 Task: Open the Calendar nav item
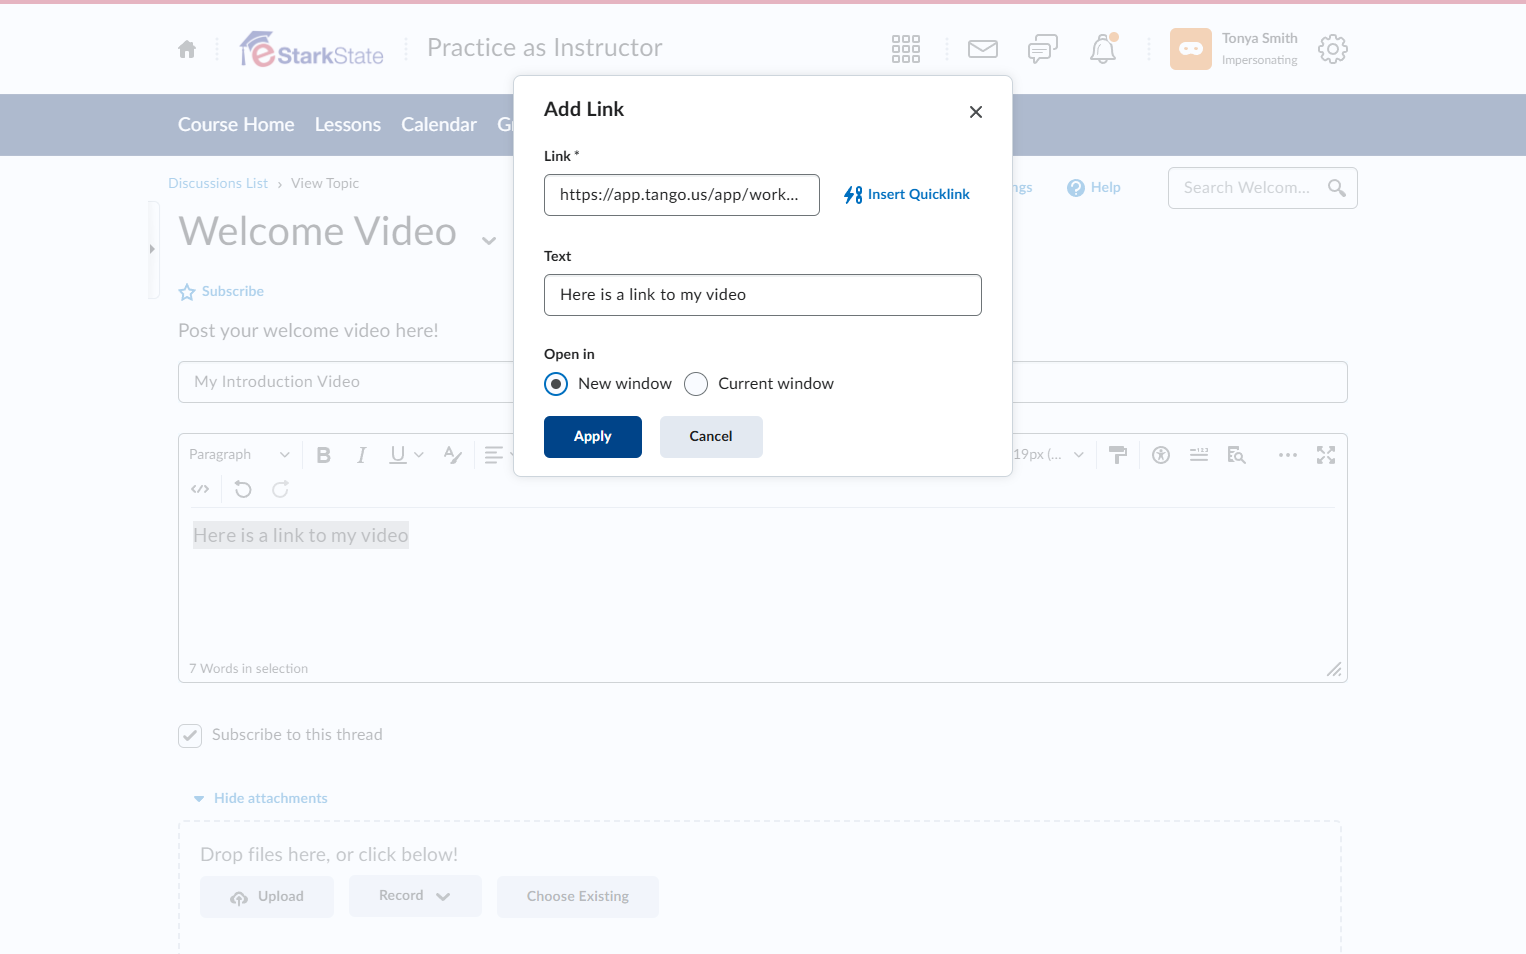(439, 125)
